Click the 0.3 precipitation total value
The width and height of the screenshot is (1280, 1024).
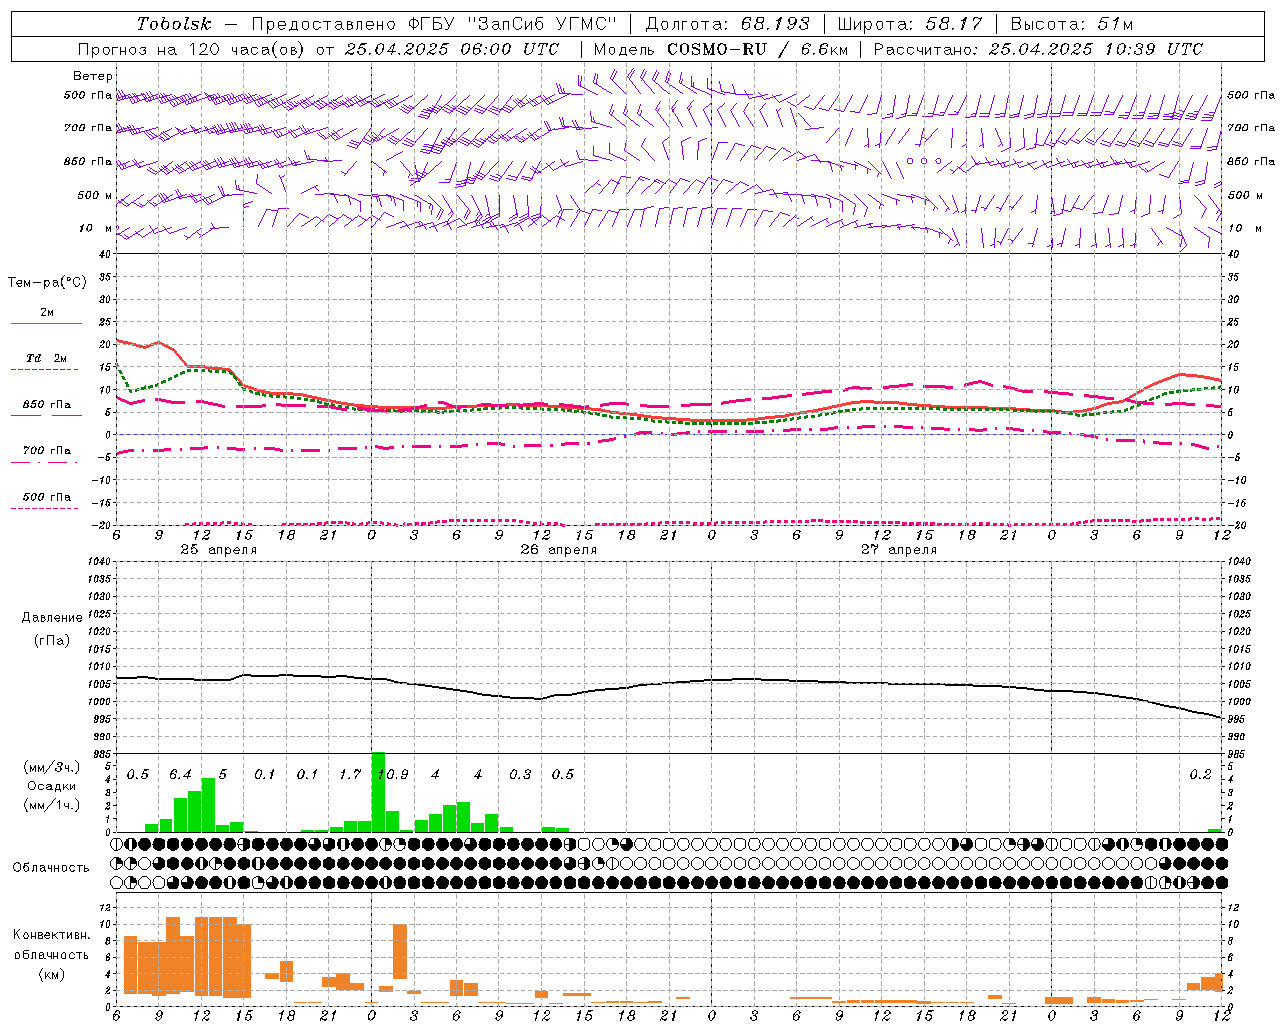(x=520, y=775)
